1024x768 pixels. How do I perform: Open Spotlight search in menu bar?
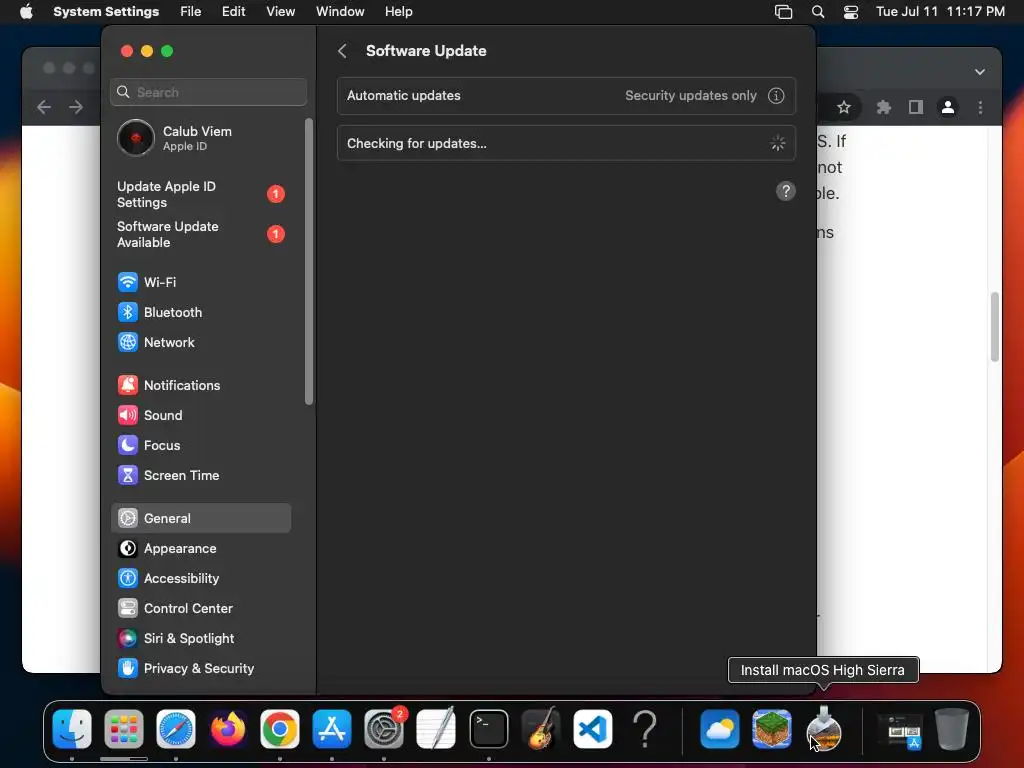click(818, 12)
